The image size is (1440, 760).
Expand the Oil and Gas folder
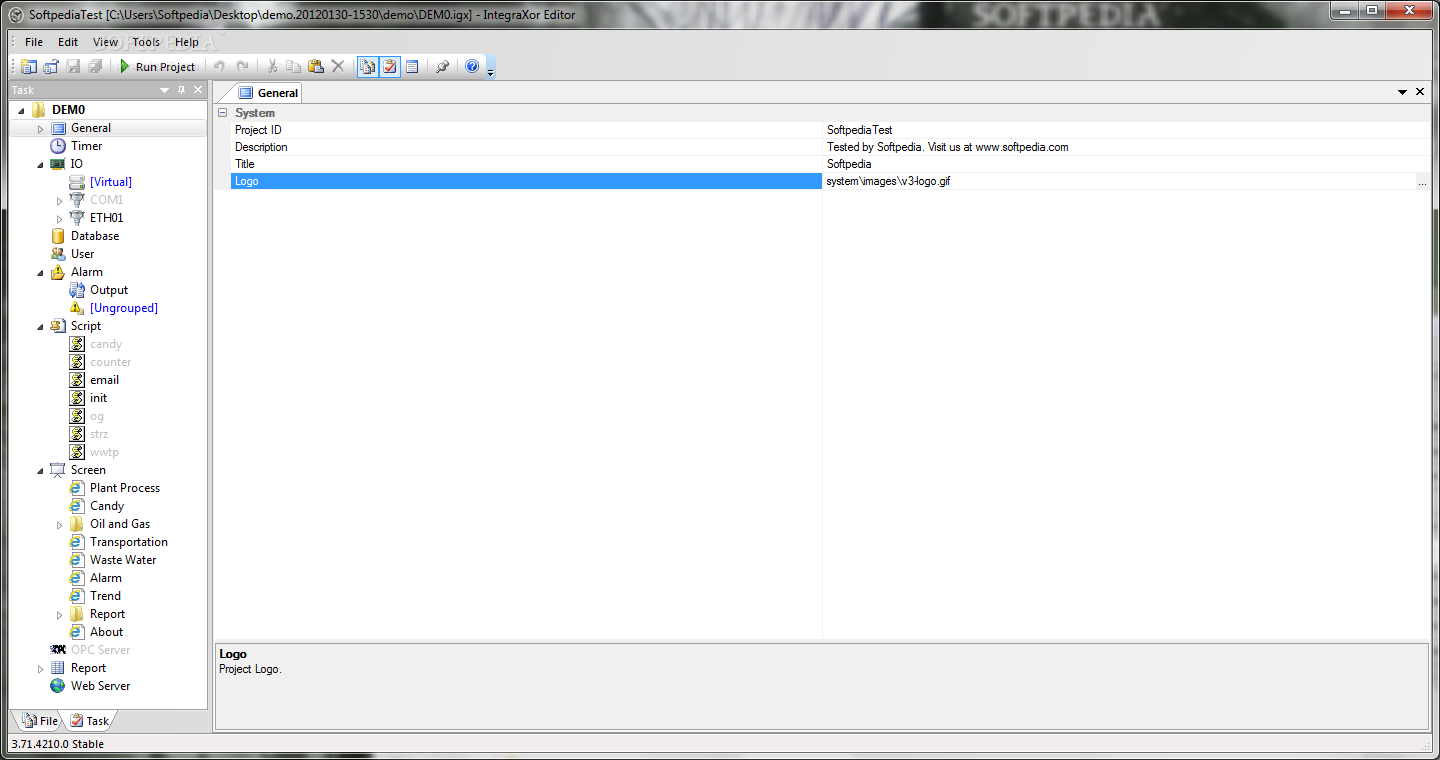[59, 524]
